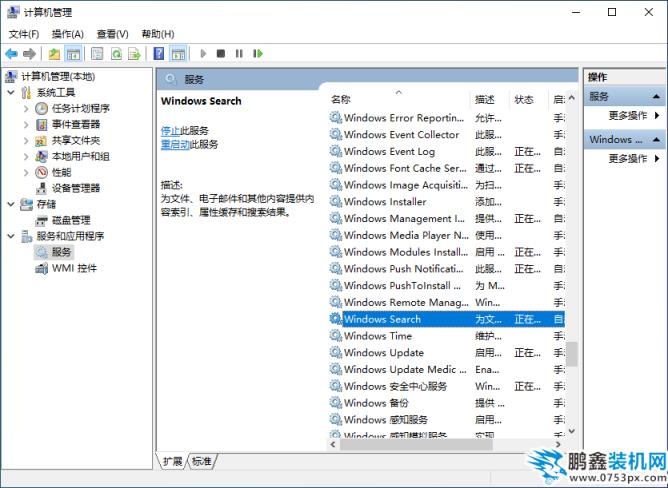Sort by the 描述 column header
Viewport: 668px width, 488px height.
(489, 99)
